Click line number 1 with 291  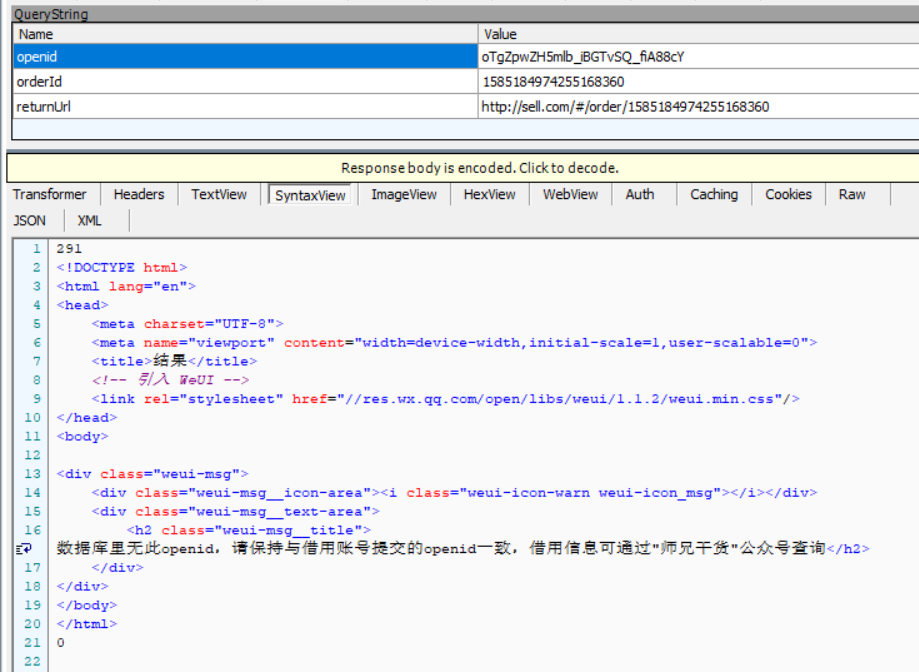69,249
